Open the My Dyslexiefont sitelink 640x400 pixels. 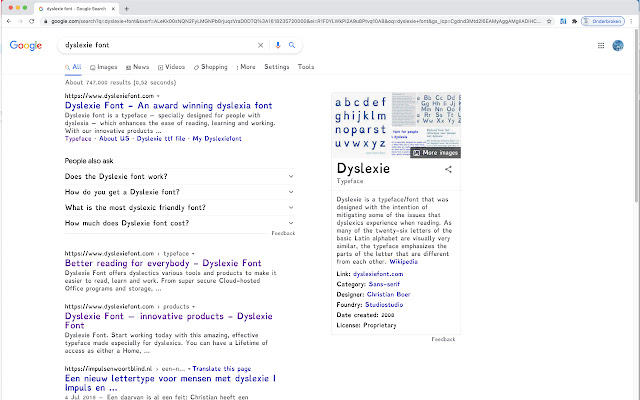point(217,139)
